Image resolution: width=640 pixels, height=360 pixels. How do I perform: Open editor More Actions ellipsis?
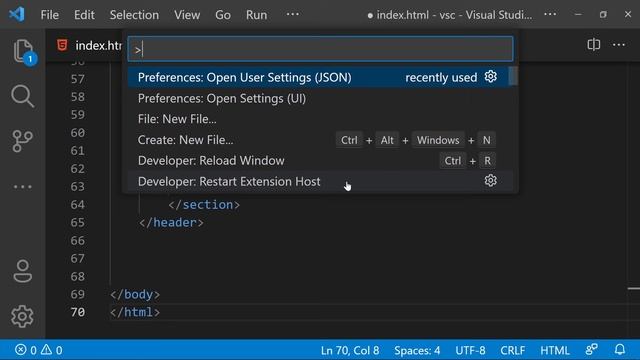(x=619, y=44)
